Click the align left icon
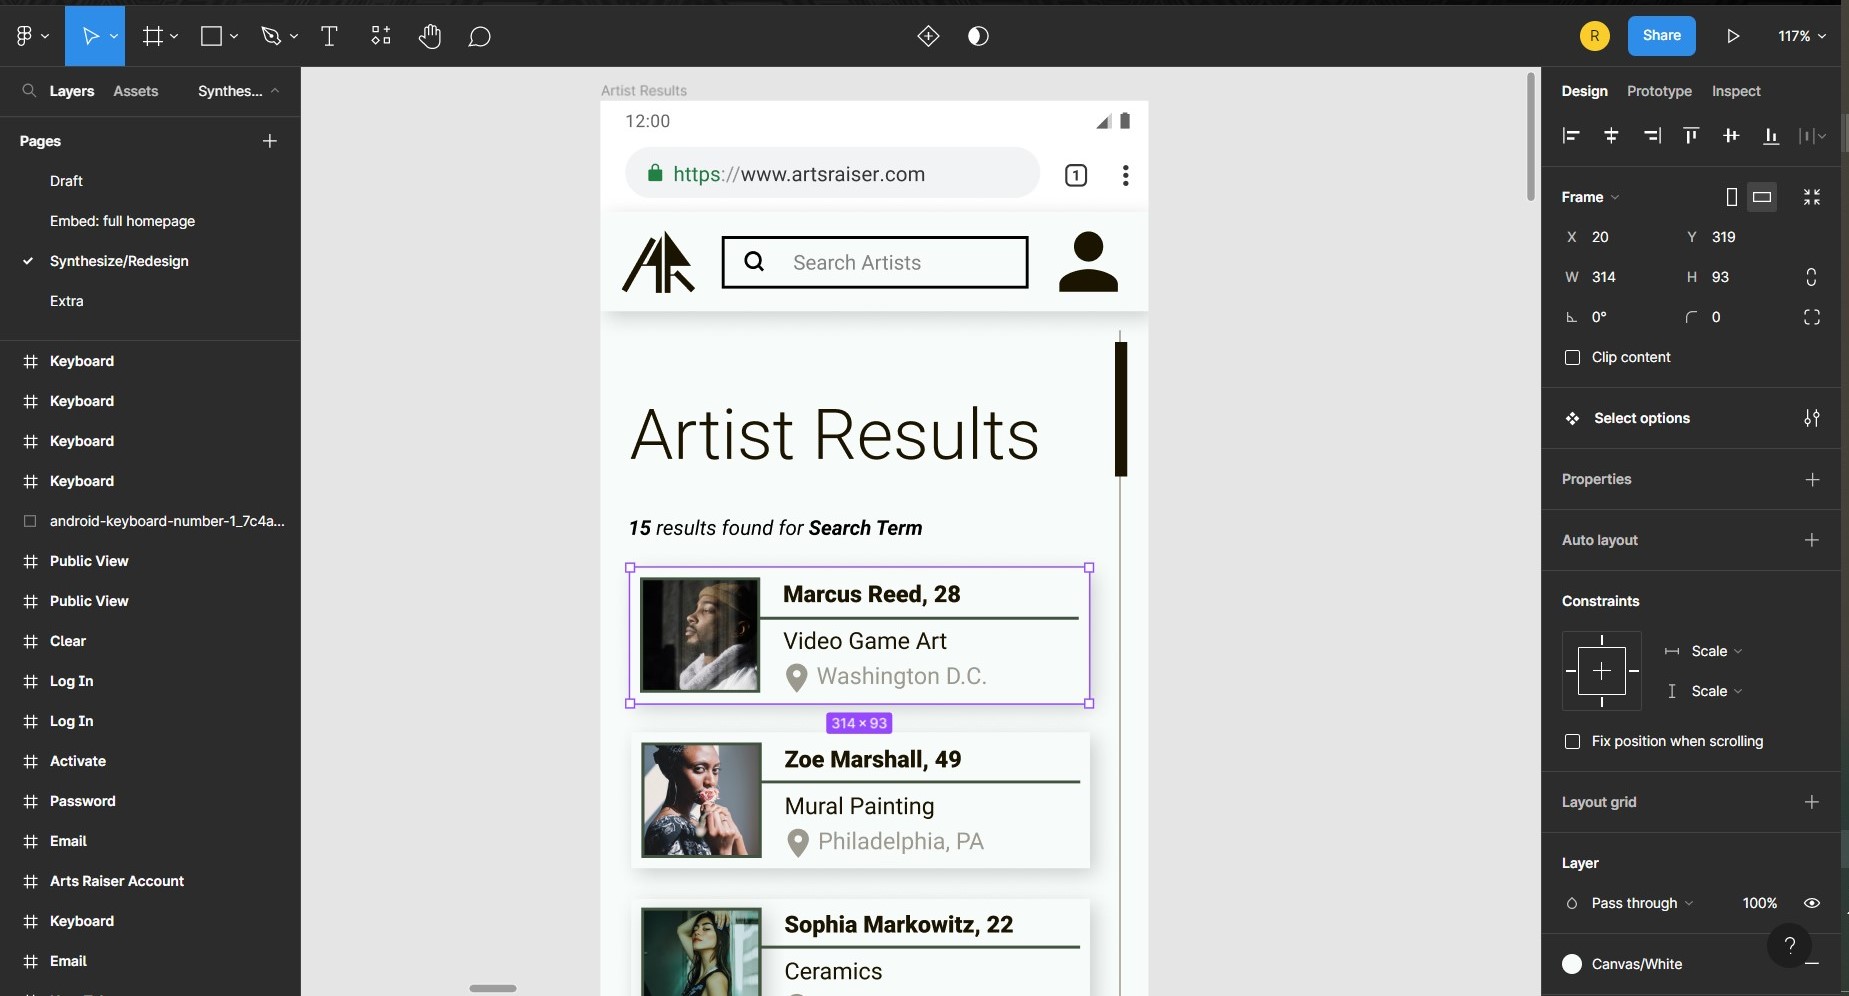Screen dimensions: 1849x996 pos(1571,136)
